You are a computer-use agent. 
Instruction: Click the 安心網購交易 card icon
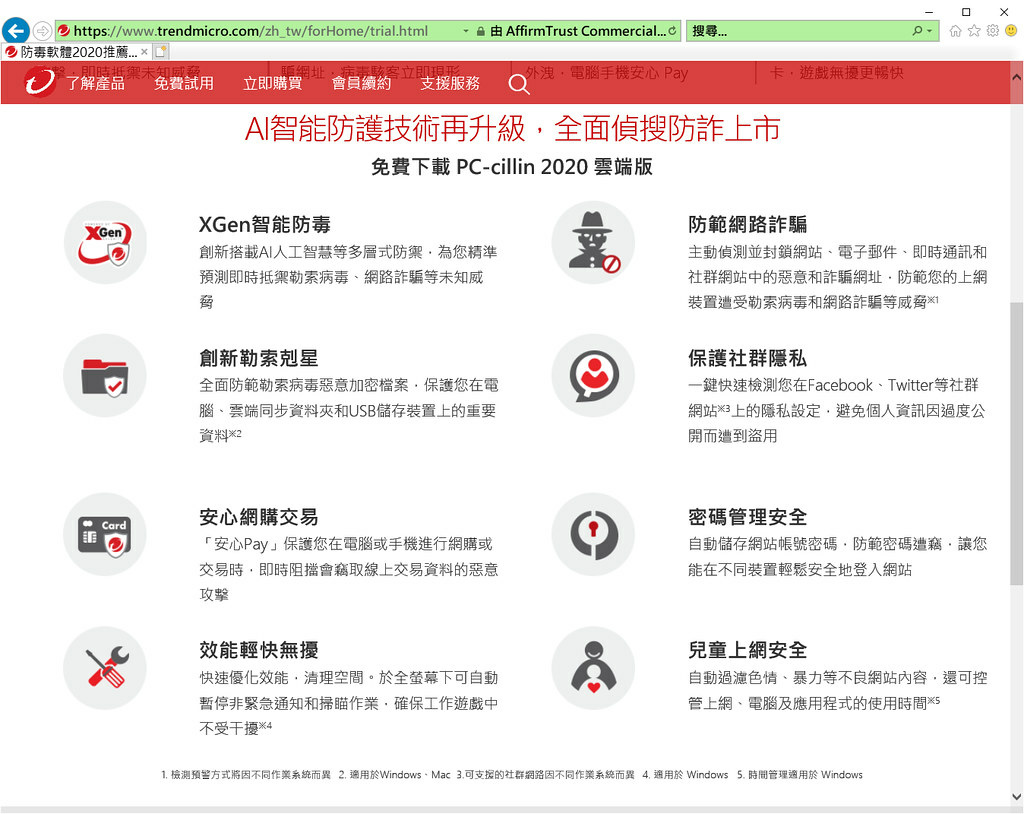tap(105, 534)
